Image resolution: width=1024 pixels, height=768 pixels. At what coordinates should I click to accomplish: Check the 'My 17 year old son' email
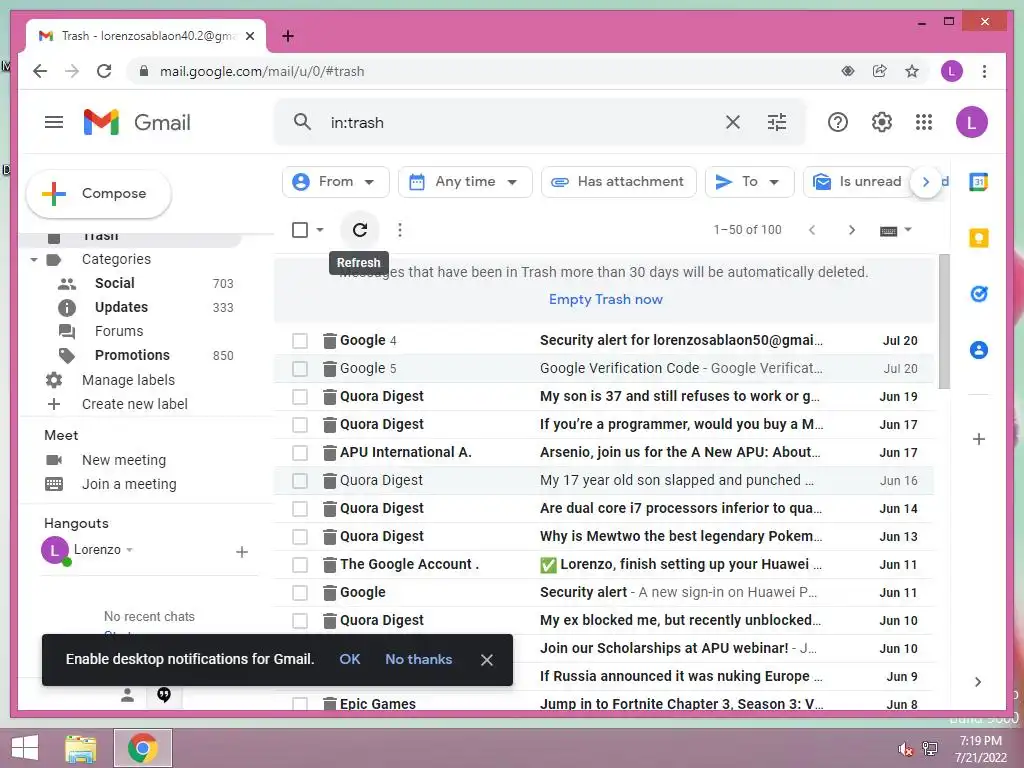300,481
